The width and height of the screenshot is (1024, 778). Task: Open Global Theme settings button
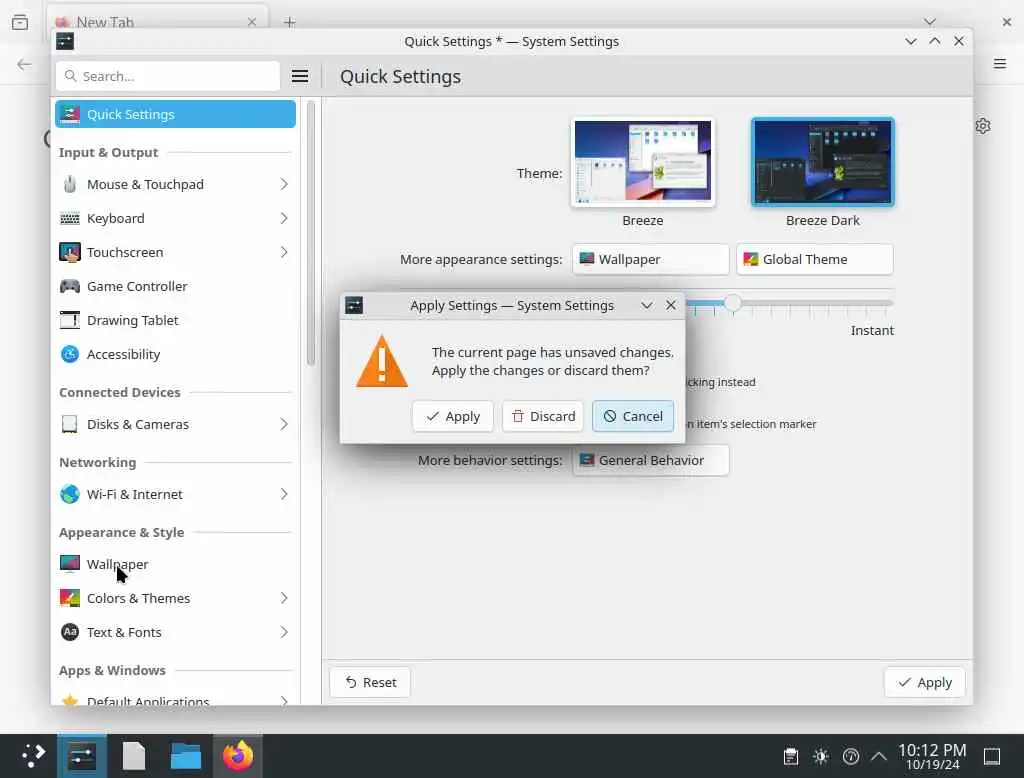815,259
